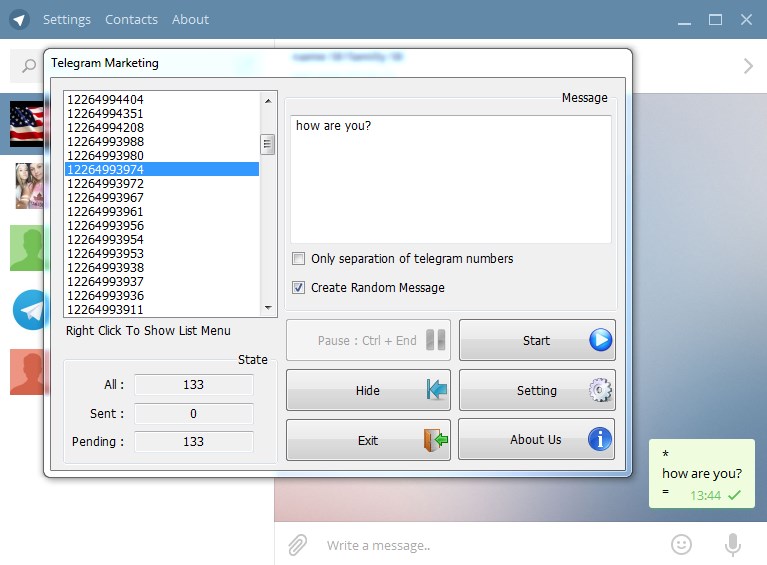
Task: Click the number list scrollbar thumb
Action: tap(267, 144)
